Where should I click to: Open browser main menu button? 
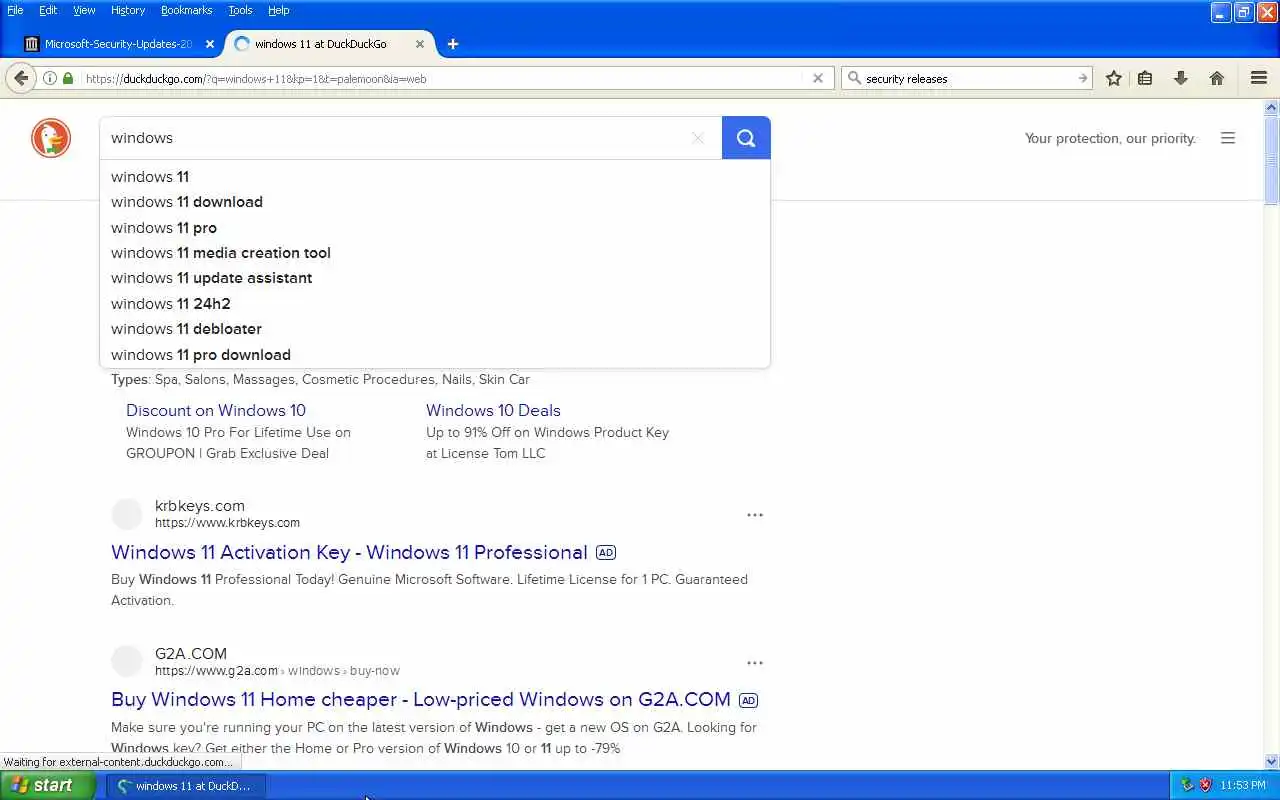coord(1259,78)
